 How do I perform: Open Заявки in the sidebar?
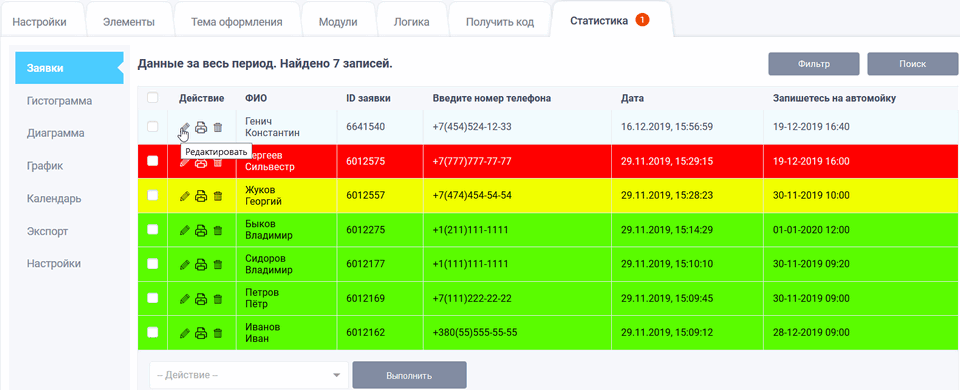69,68
